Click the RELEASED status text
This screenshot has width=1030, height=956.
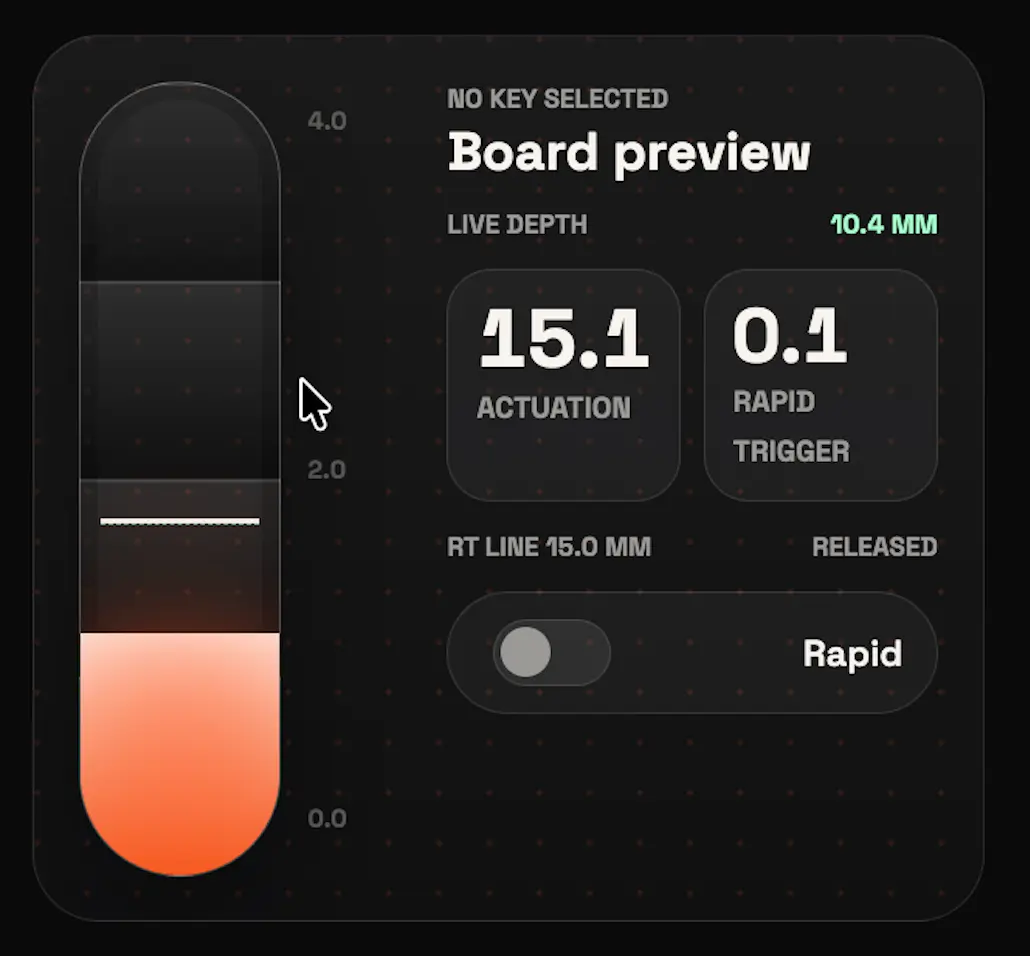point(874,547)
